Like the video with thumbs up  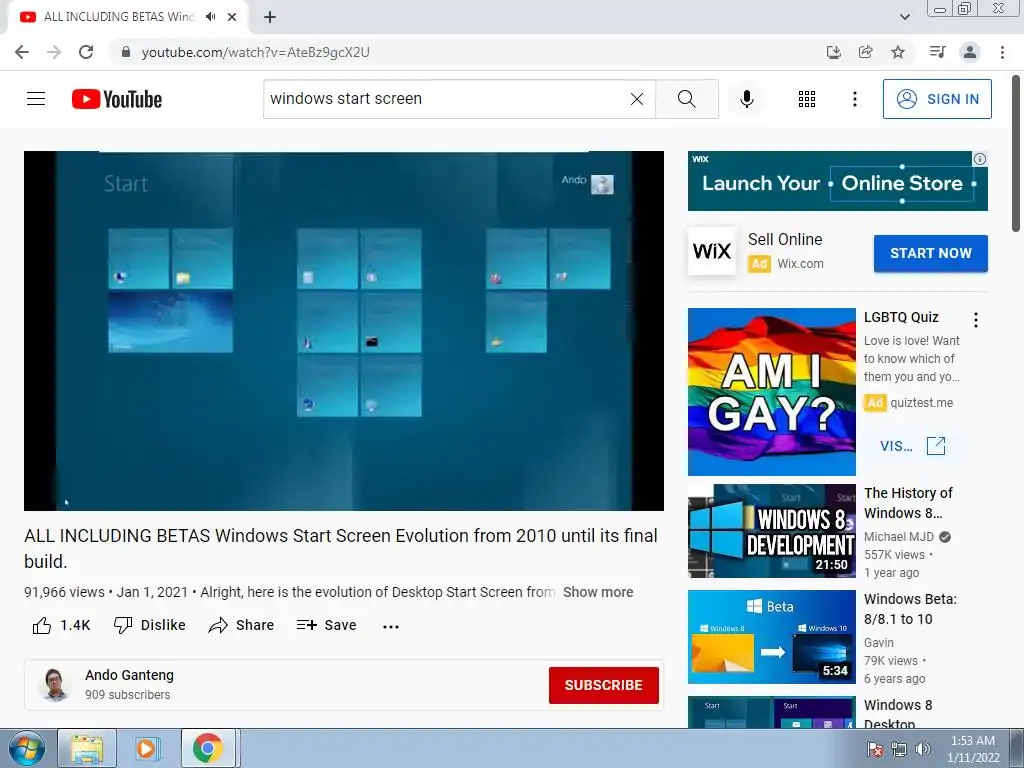pos(61,625)
